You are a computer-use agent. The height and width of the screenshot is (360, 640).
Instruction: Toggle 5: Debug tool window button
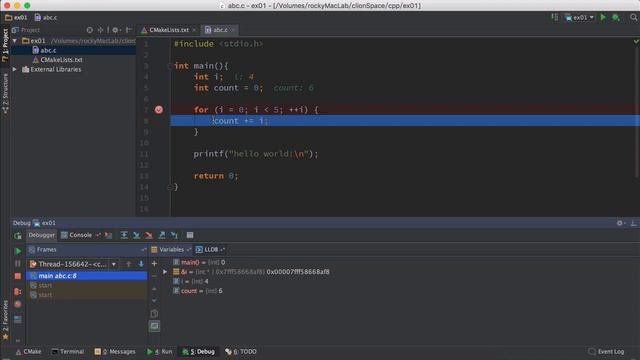click(x=198, y=351)
